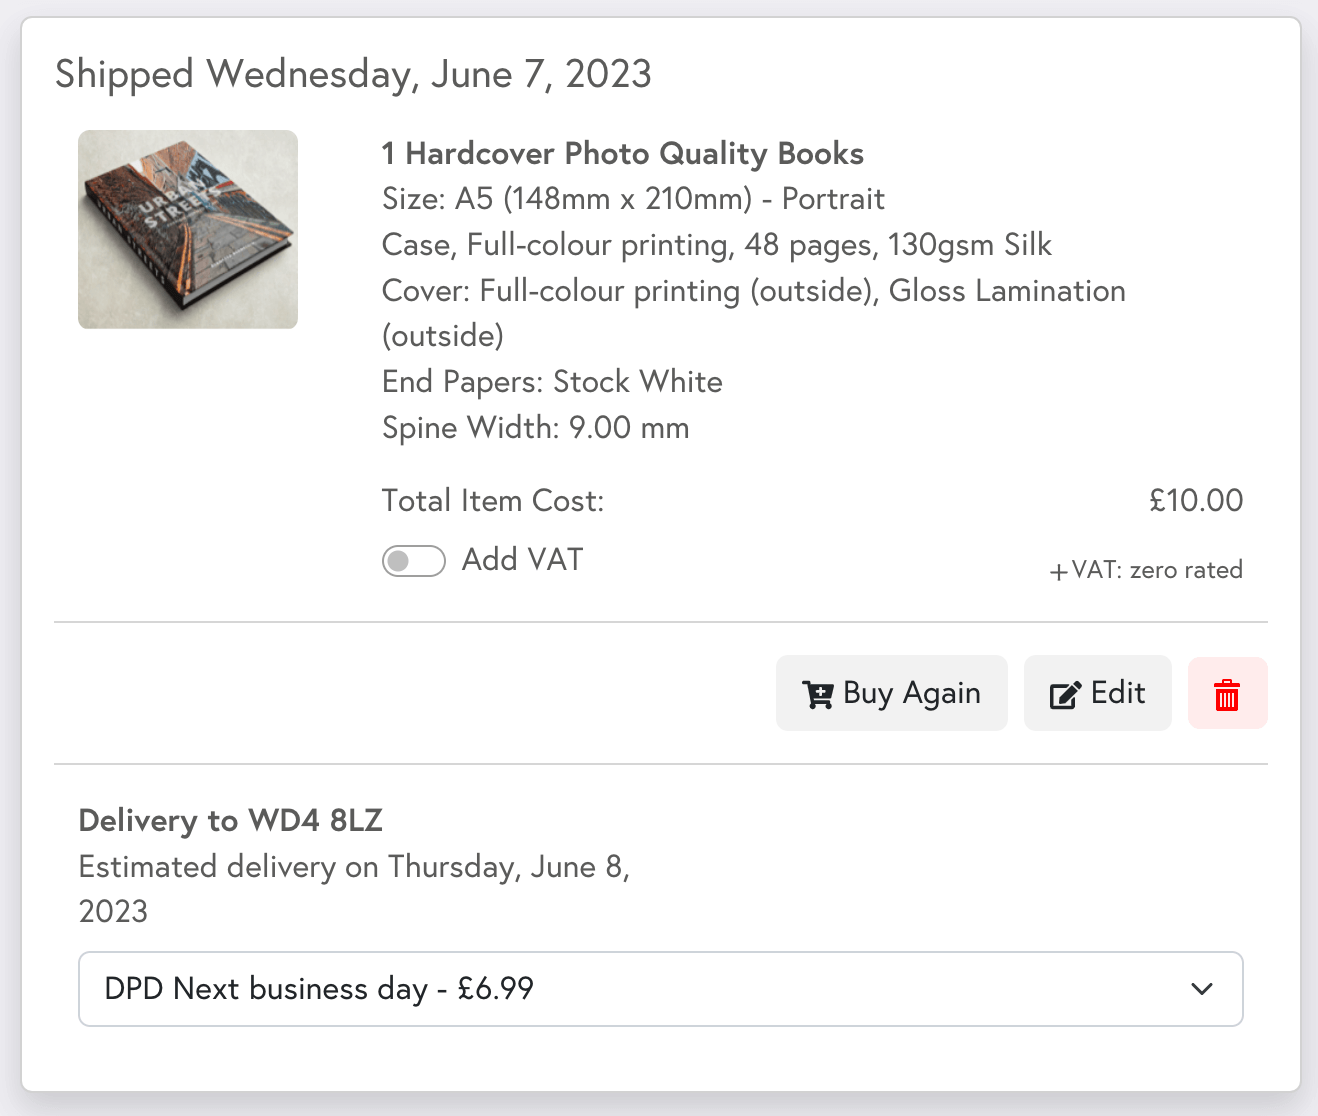
Task: Click the End Papers Stock White line
Action: pos(552,382)
